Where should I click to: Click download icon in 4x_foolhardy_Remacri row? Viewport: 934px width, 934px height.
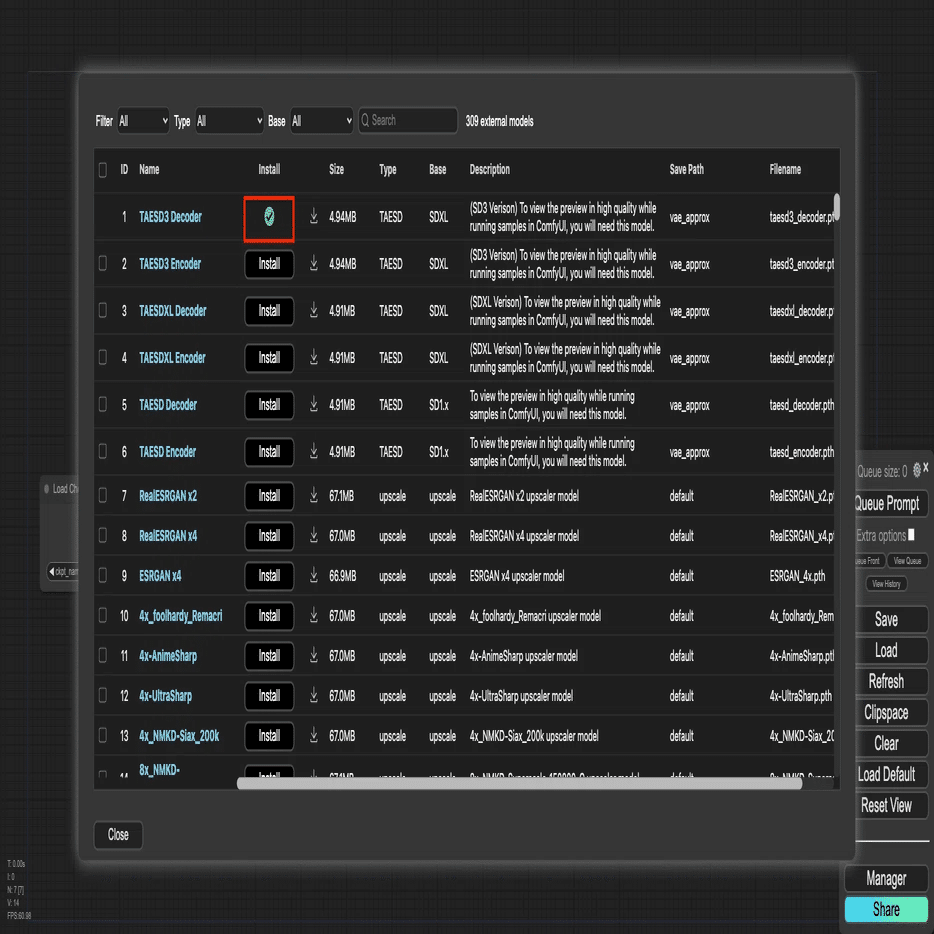(x=314, y=615)
